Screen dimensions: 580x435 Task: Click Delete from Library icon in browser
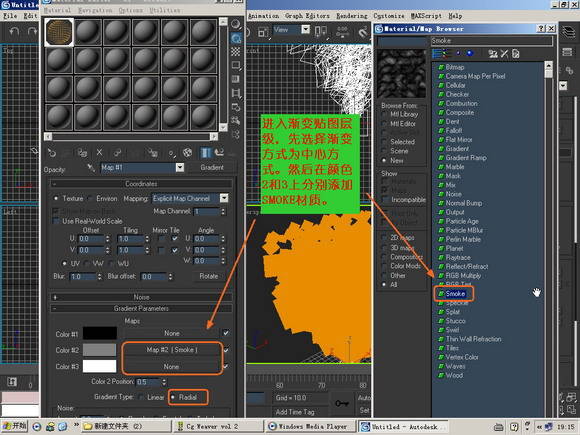pos(505,54)
